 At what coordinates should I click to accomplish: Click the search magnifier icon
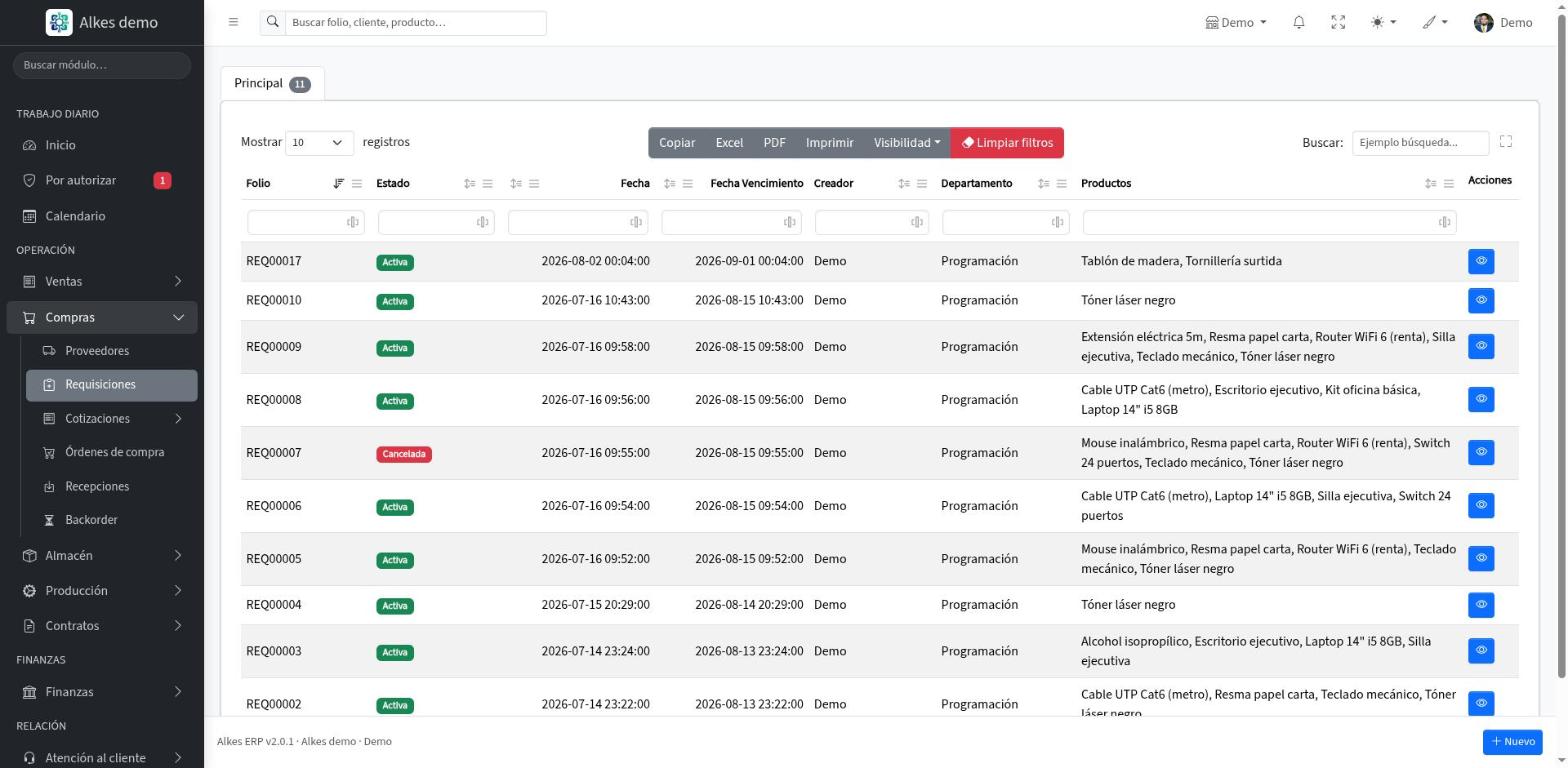tap(272, 22)
